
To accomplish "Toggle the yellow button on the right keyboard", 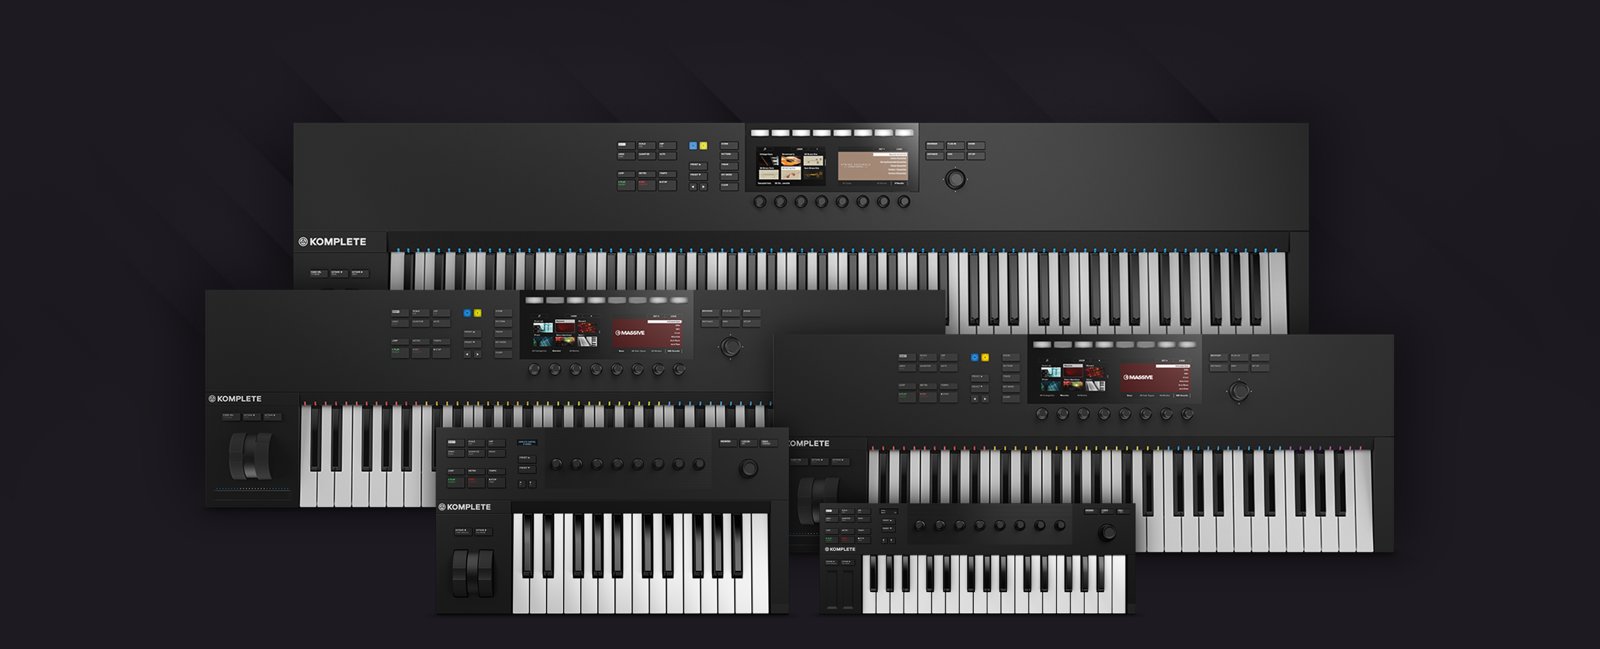I will (x=985, y=357).
